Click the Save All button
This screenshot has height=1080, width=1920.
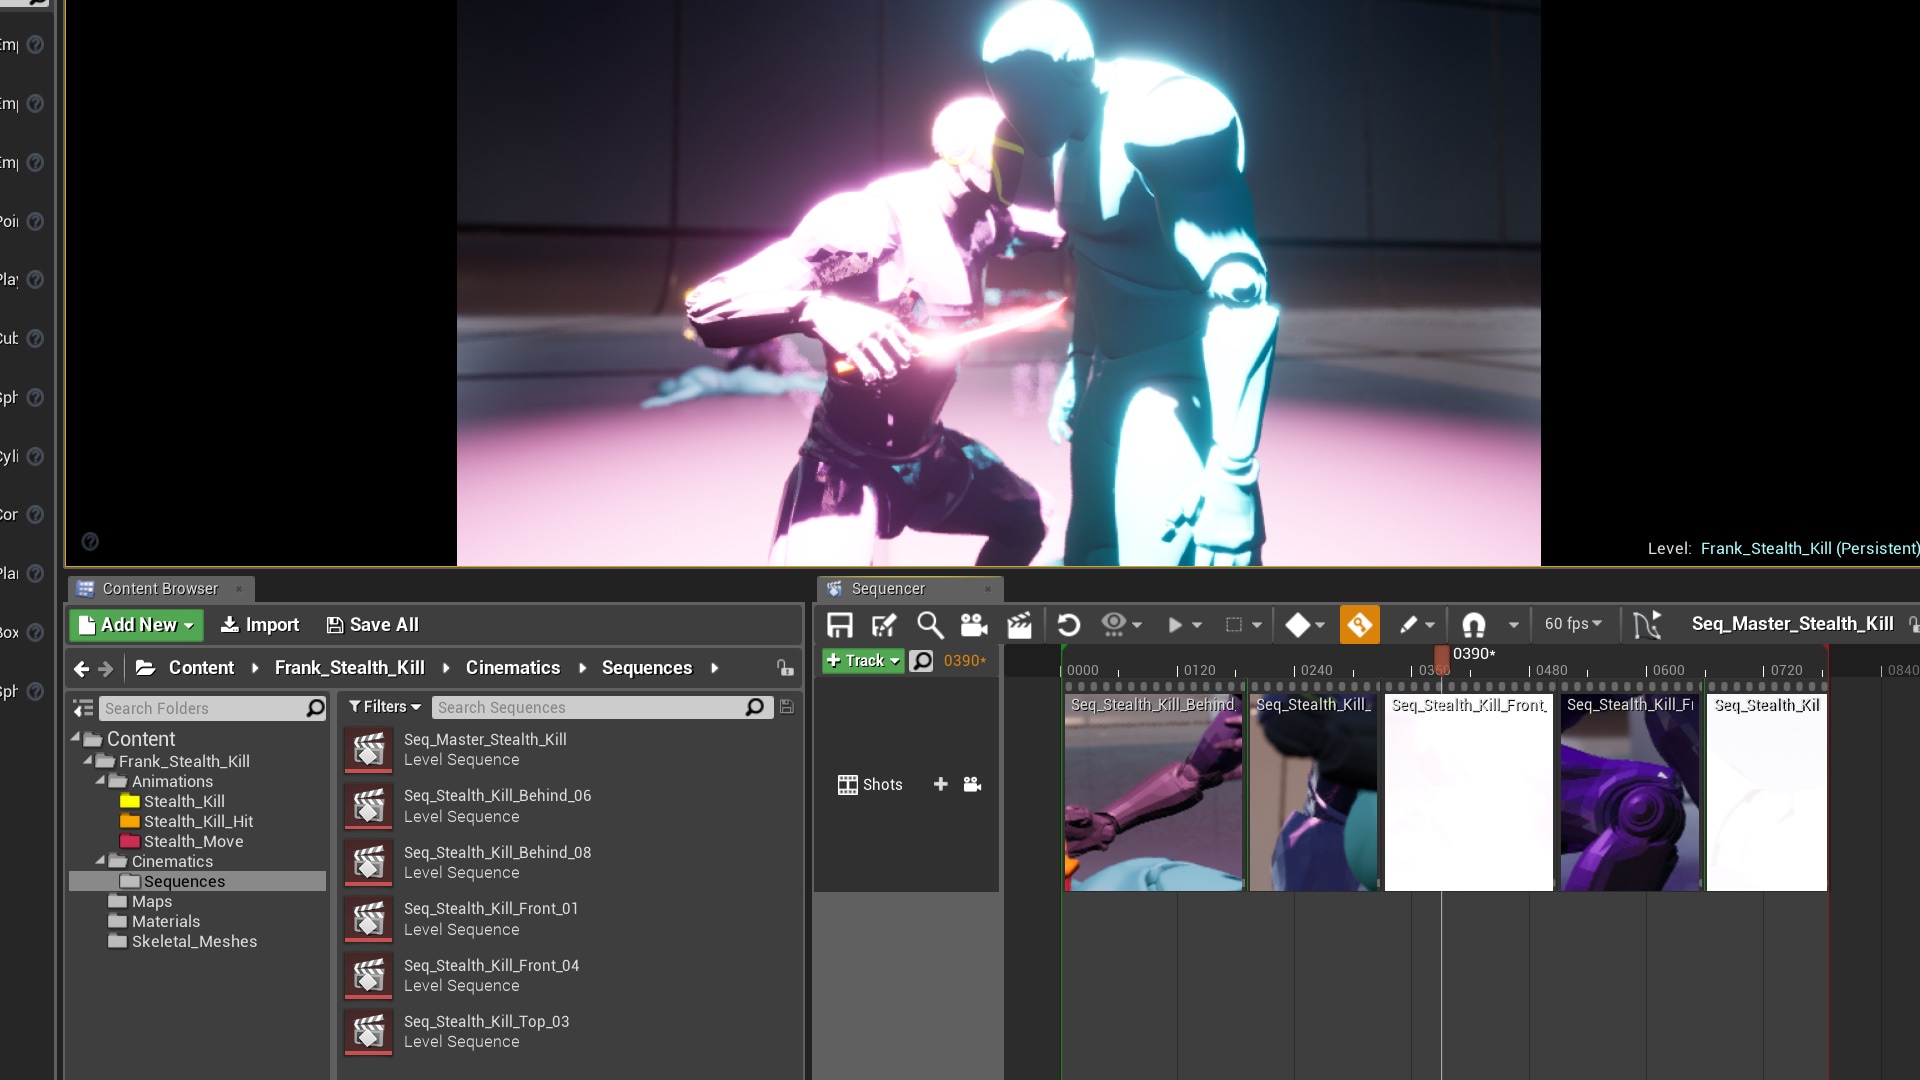pos(372,625)
